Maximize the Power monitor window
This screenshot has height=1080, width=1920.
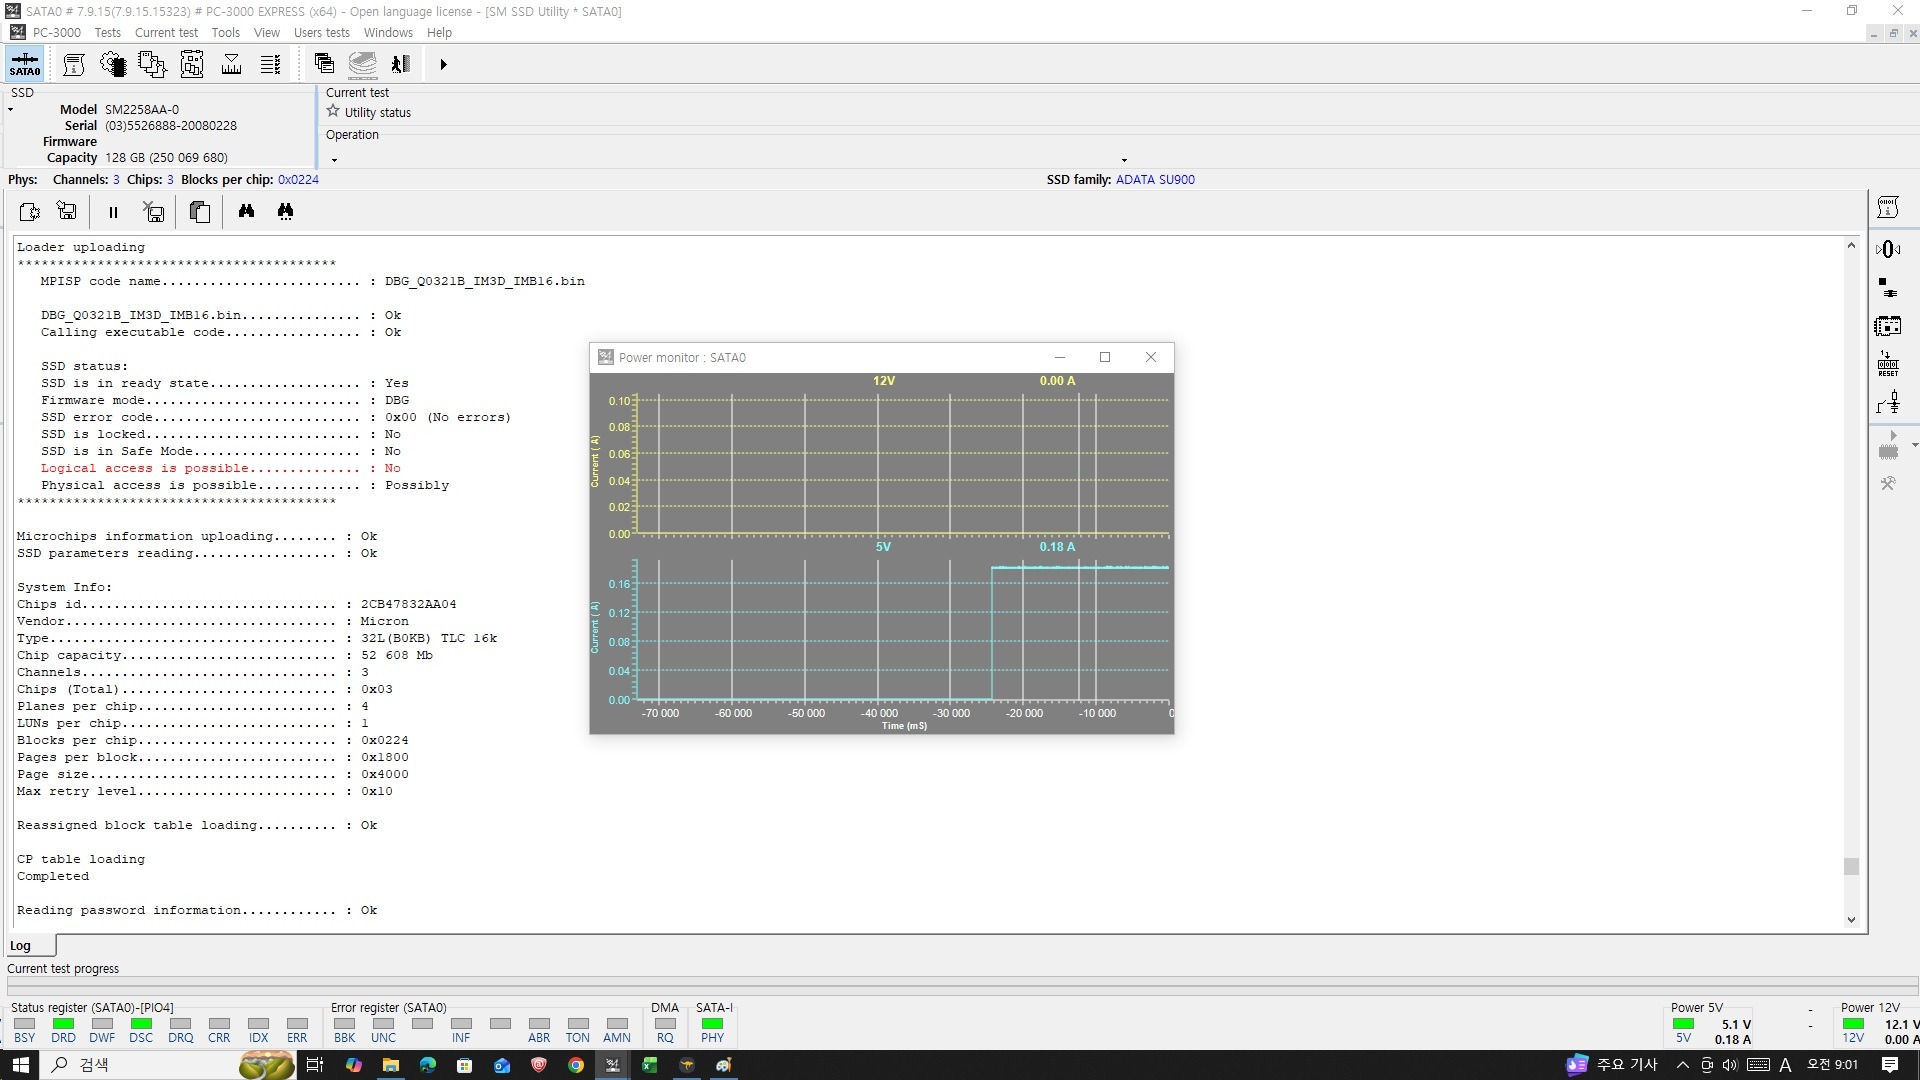(x=1105, y=357)
